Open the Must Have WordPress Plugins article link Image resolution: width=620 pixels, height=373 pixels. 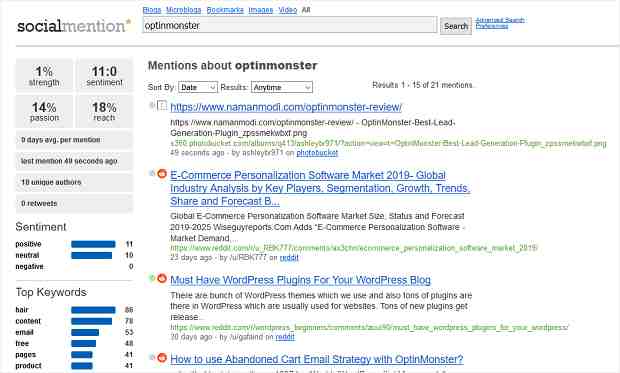301,280
